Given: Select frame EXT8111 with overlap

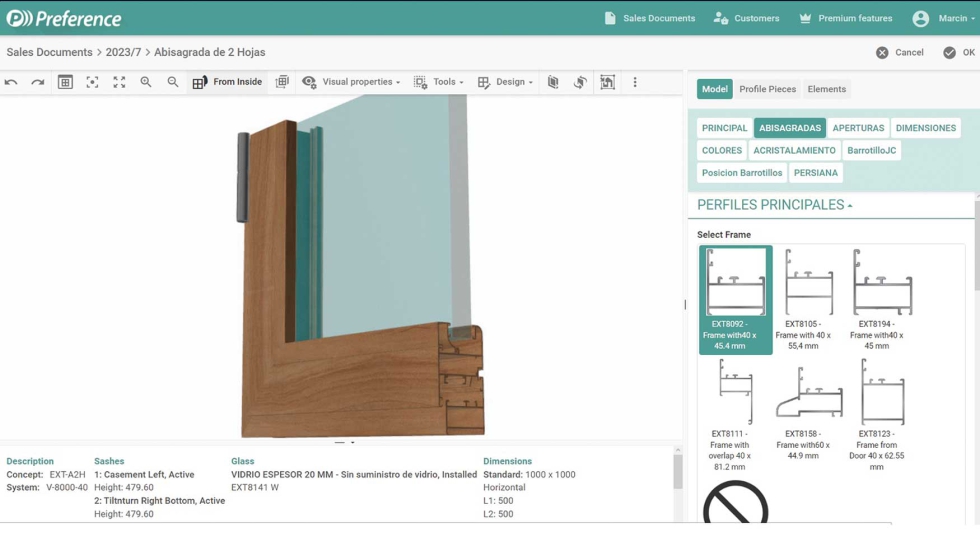Looking at the screenshot, I should click(736, 415).
